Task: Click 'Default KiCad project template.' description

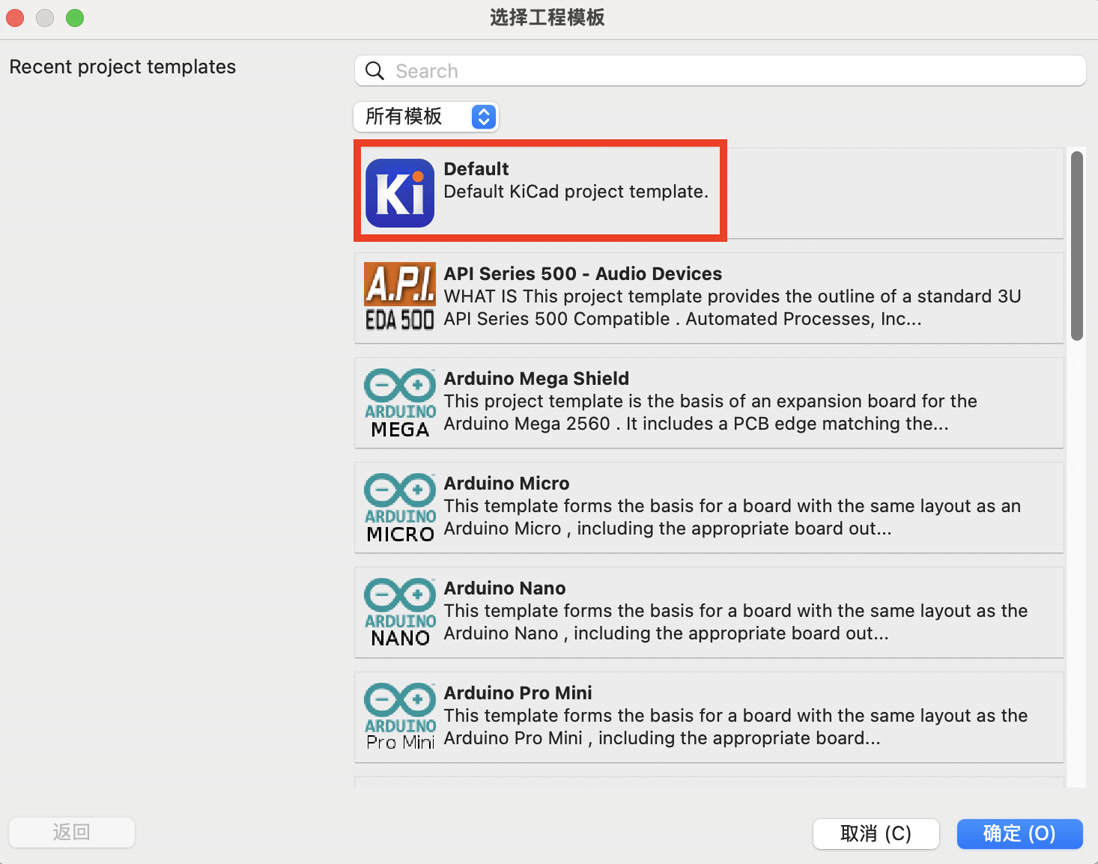Action: 576,192
